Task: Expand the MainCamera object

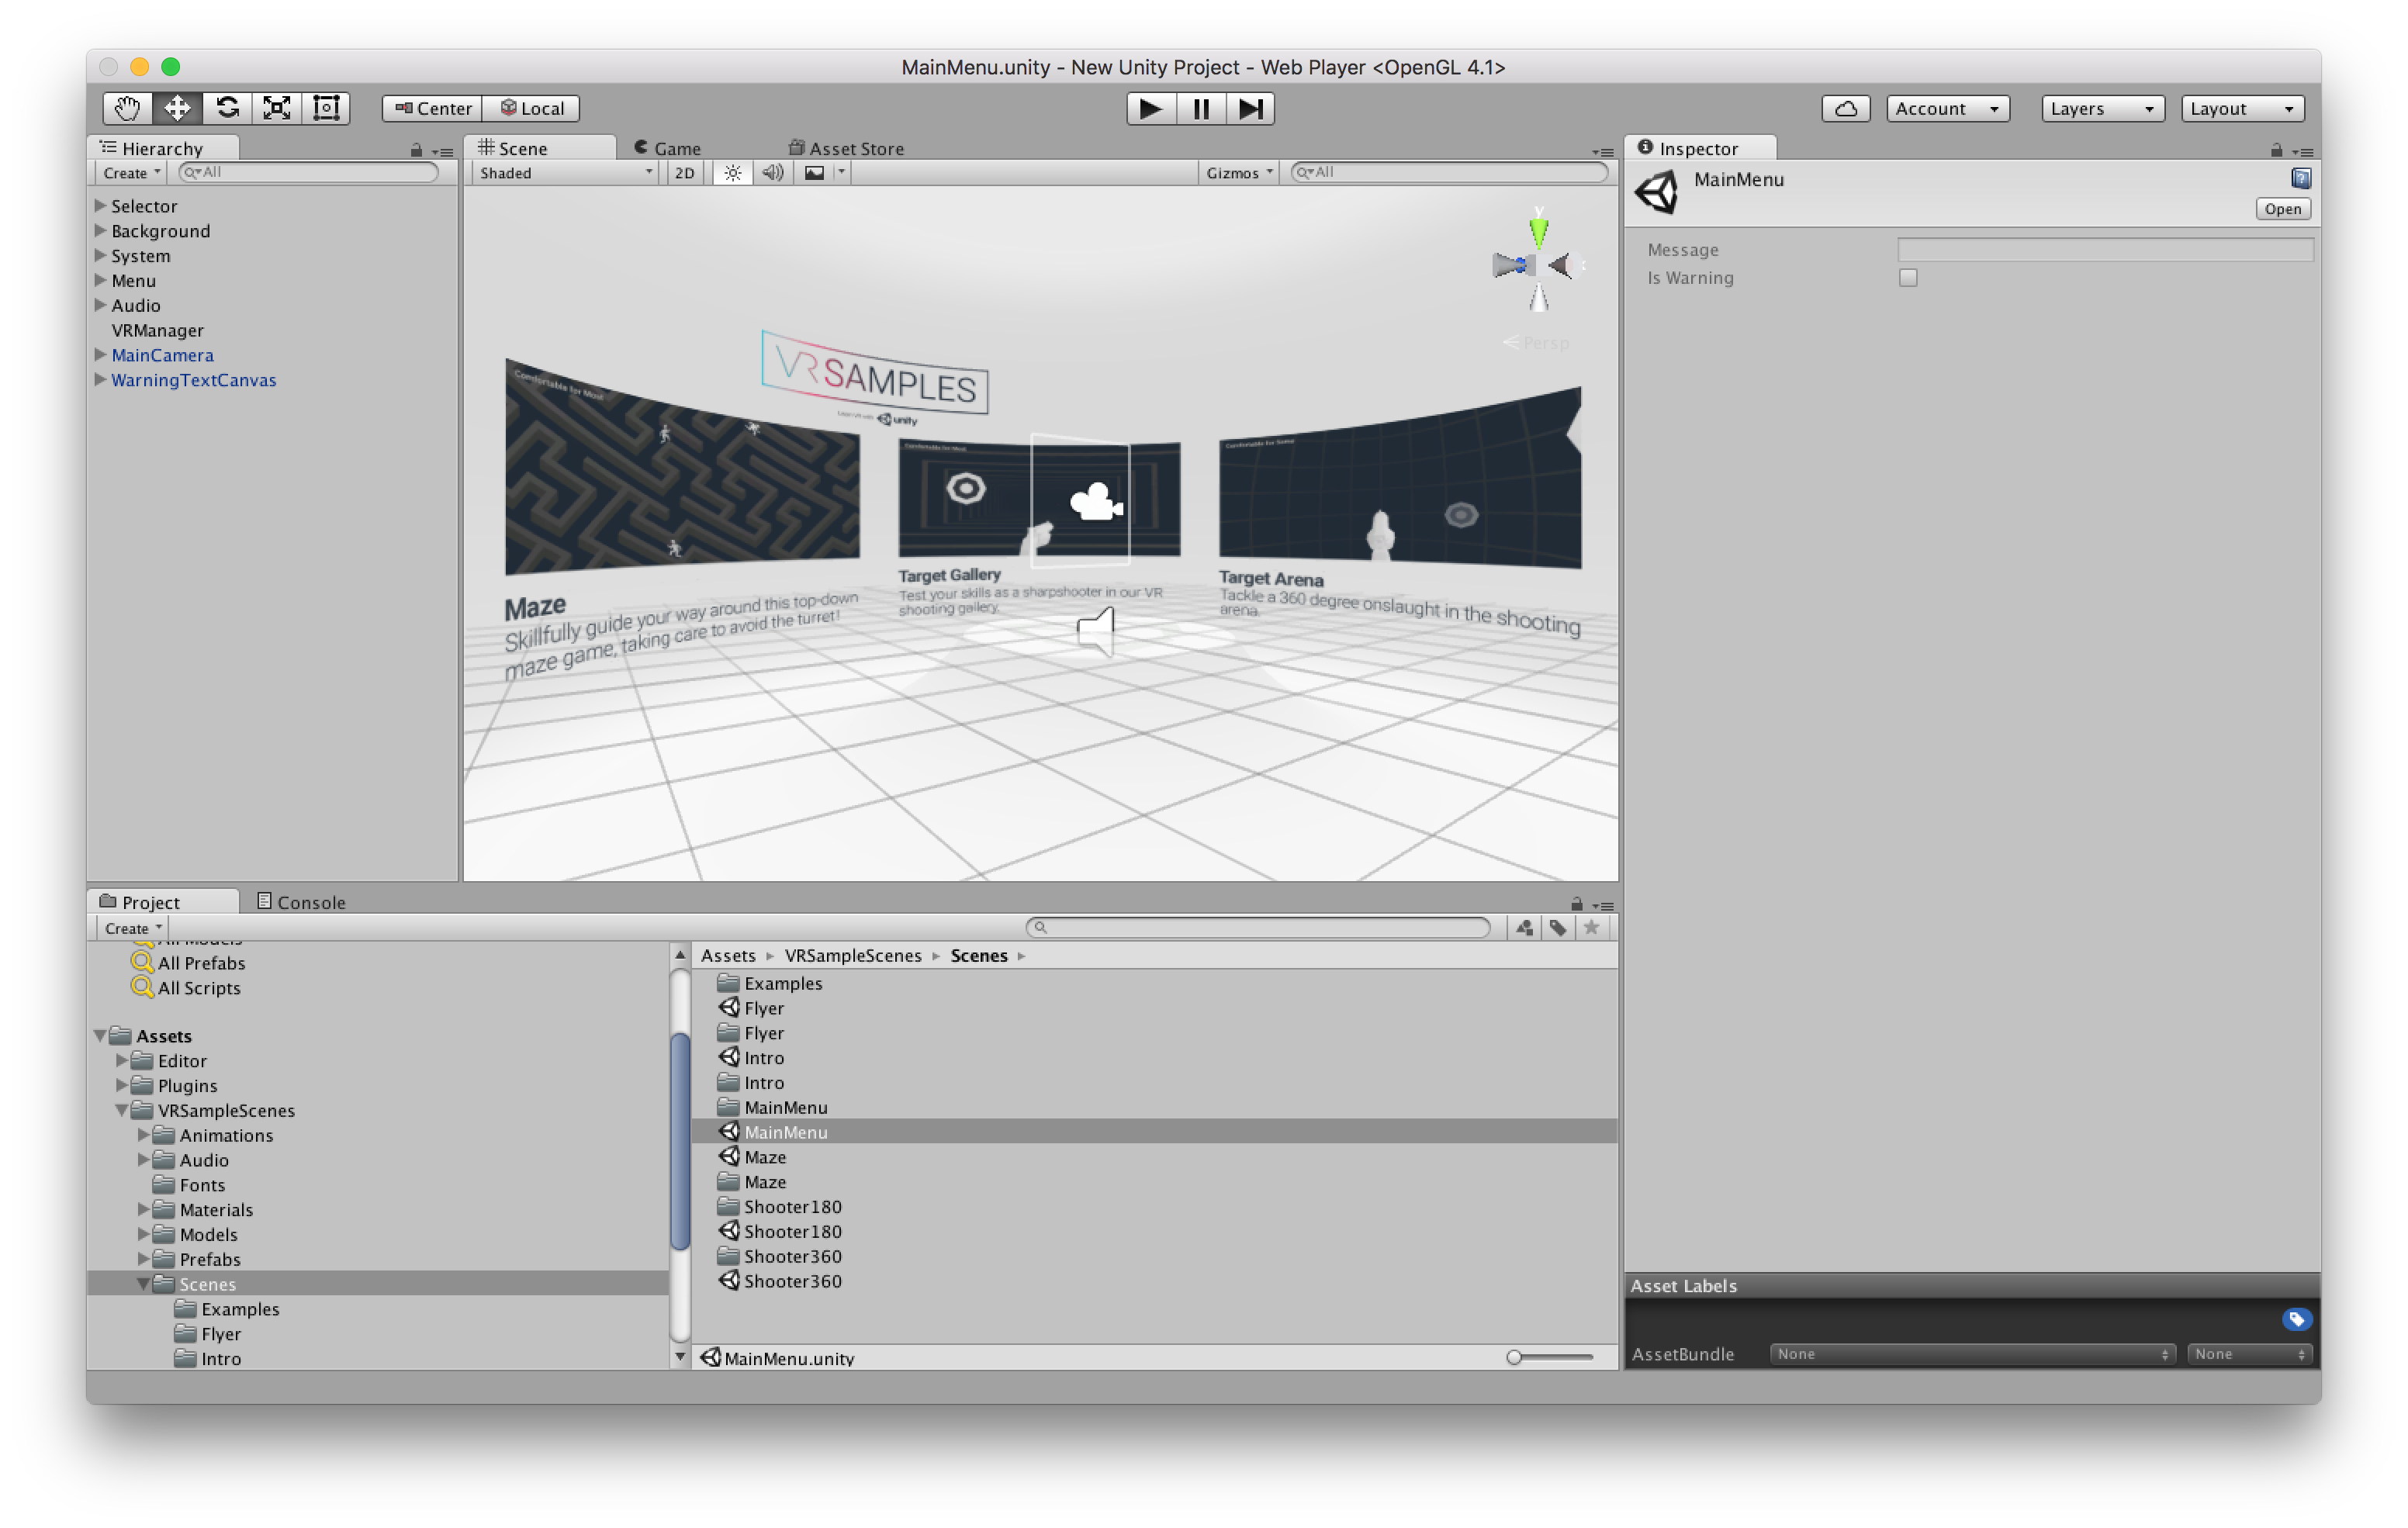Action: 100,354
